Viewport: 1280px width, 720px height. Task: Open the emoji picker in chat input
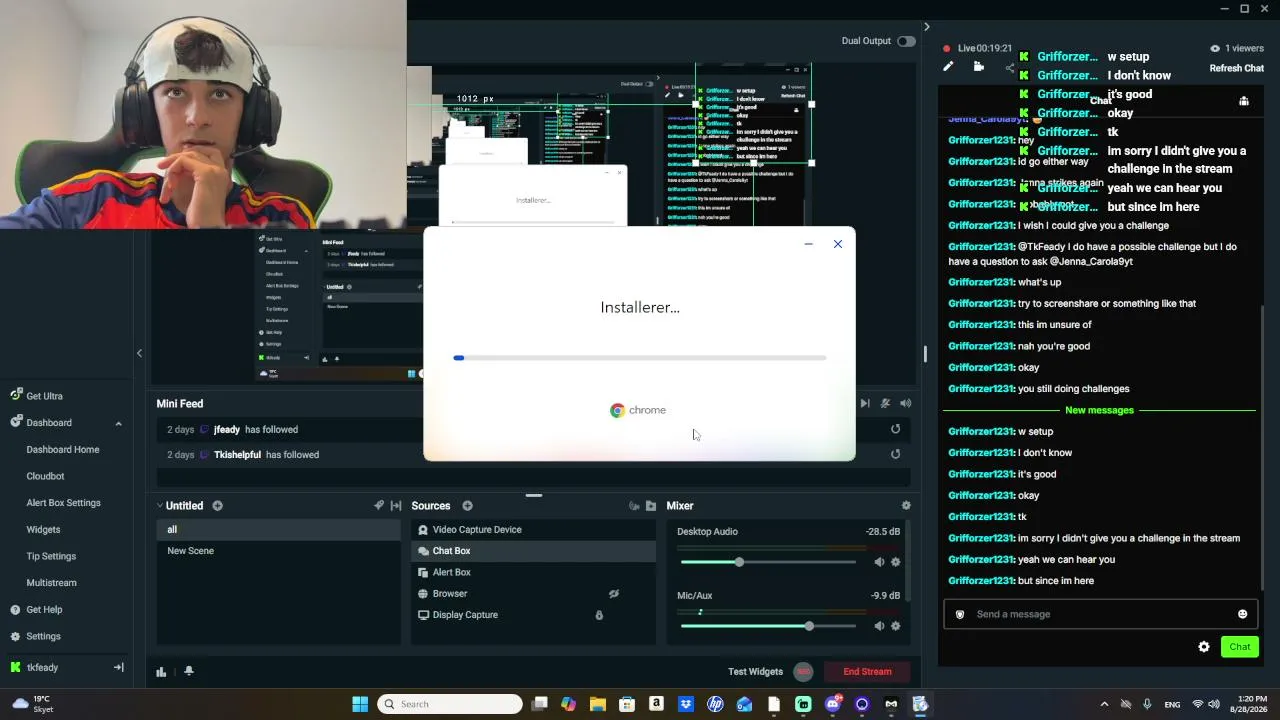coord(1242,614)
